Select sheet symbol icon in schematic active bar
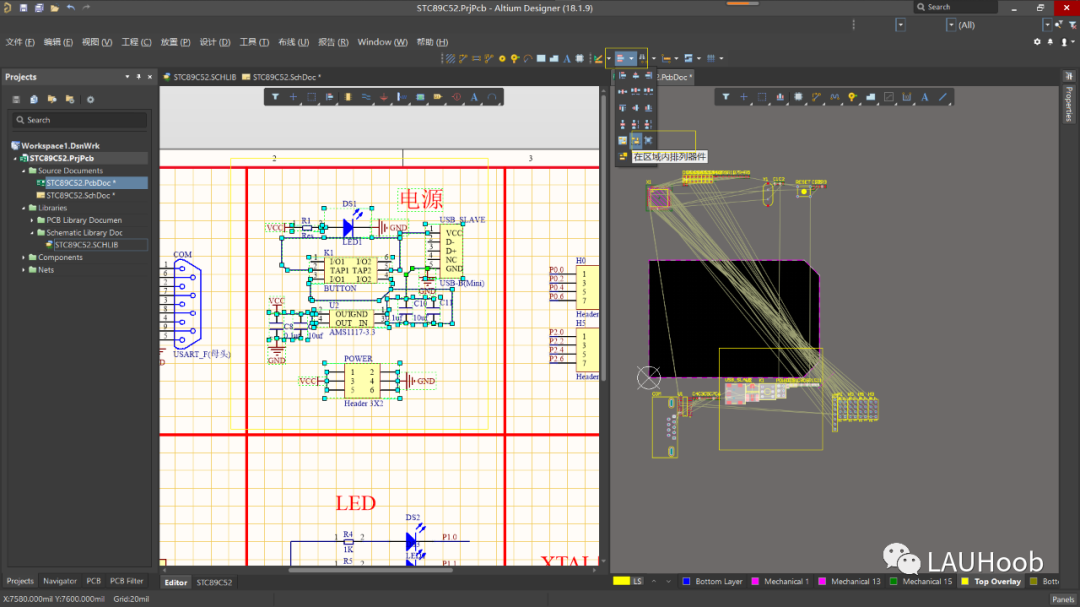This screenshot has height=607, width=1080. pos(420,97)
